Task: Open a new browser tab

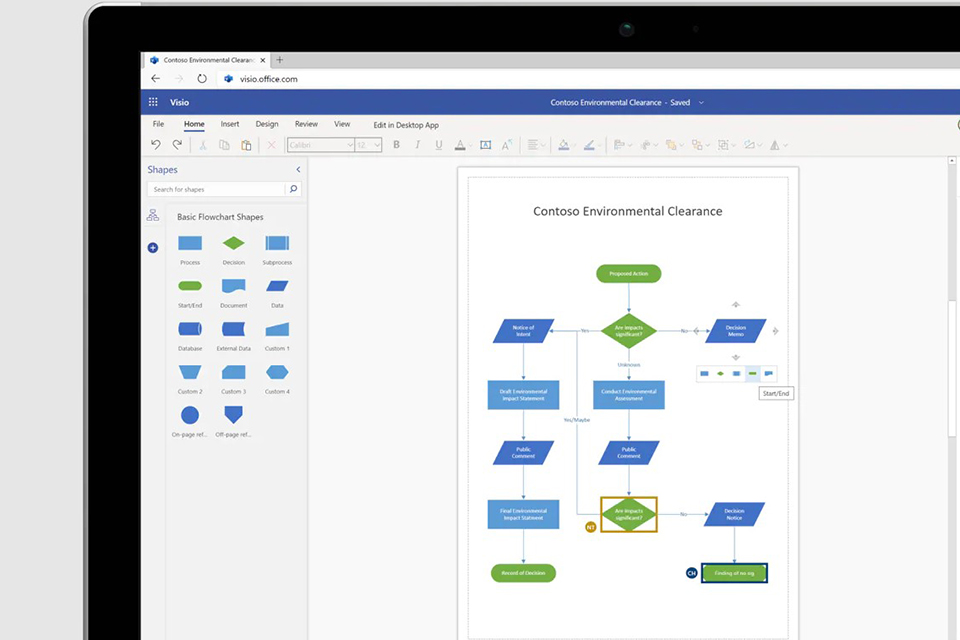Action: 280,59
